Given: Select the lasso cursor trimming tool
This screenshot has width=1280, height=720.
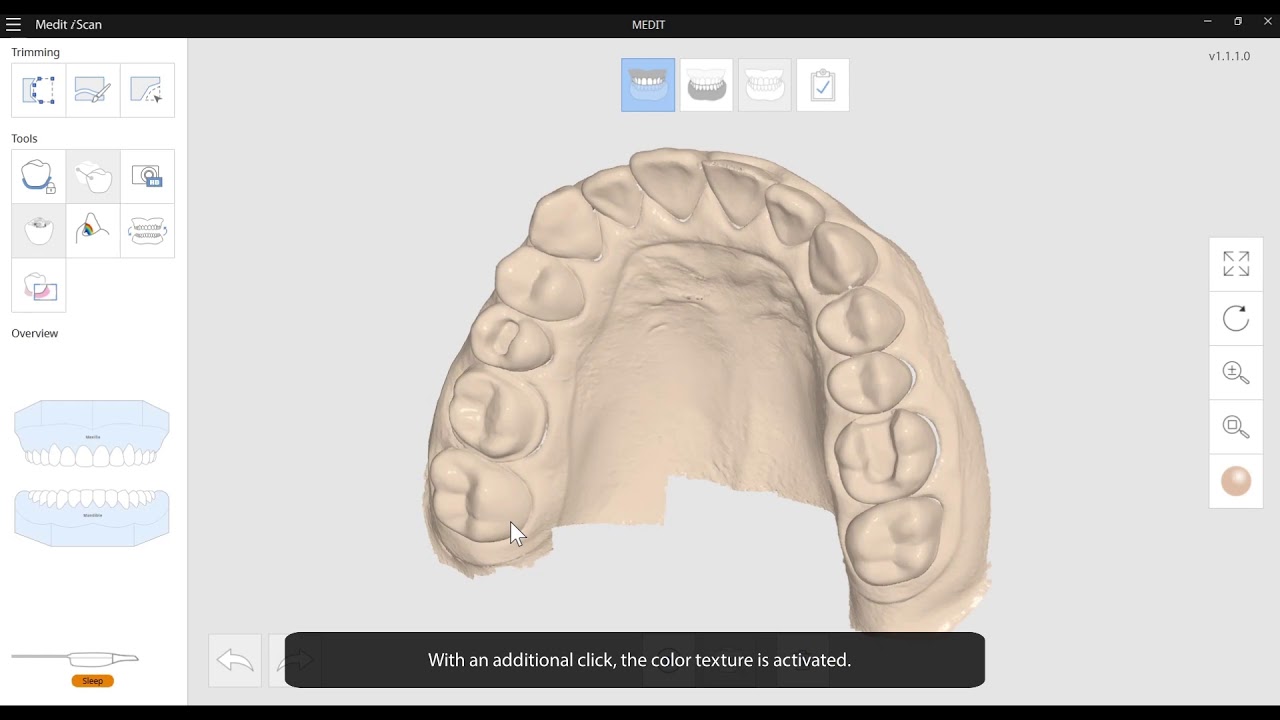Looking at the screenshot, I should [x=147, y=90].
